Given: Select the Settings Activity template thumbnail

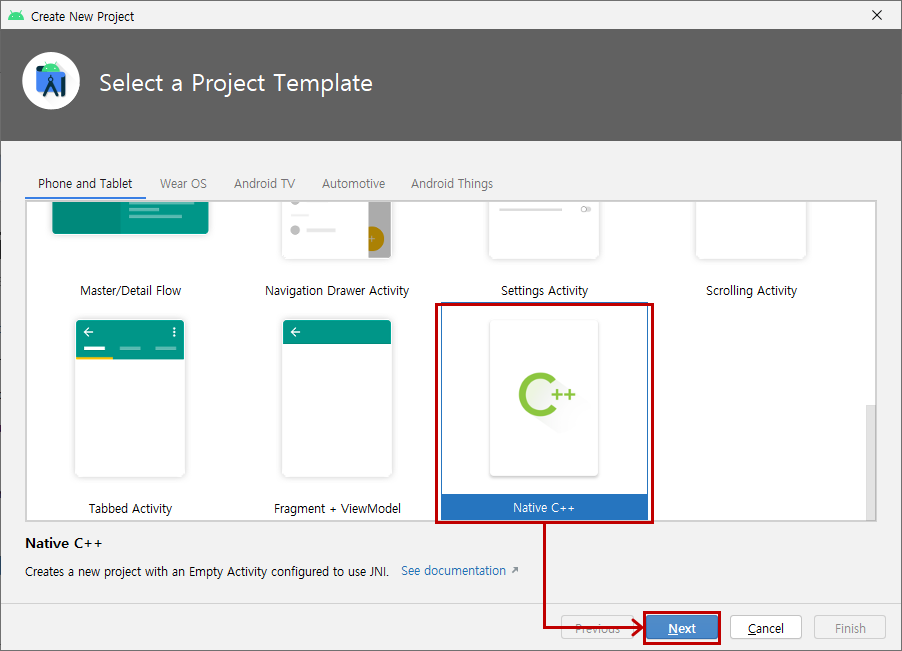Looking at the screenshot, I should coord(544,230).
